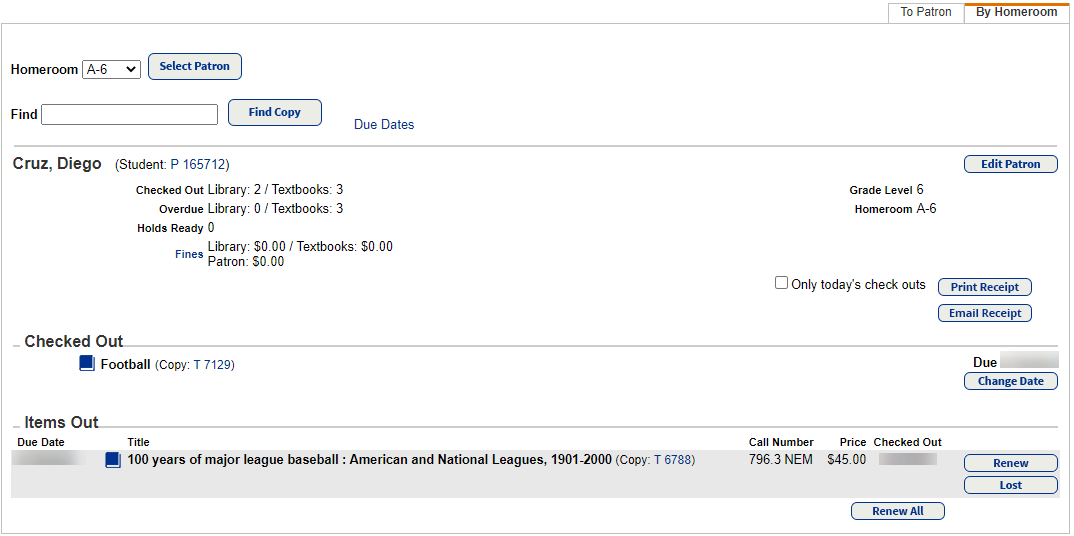Click the book icon beside baseball title

113,460
